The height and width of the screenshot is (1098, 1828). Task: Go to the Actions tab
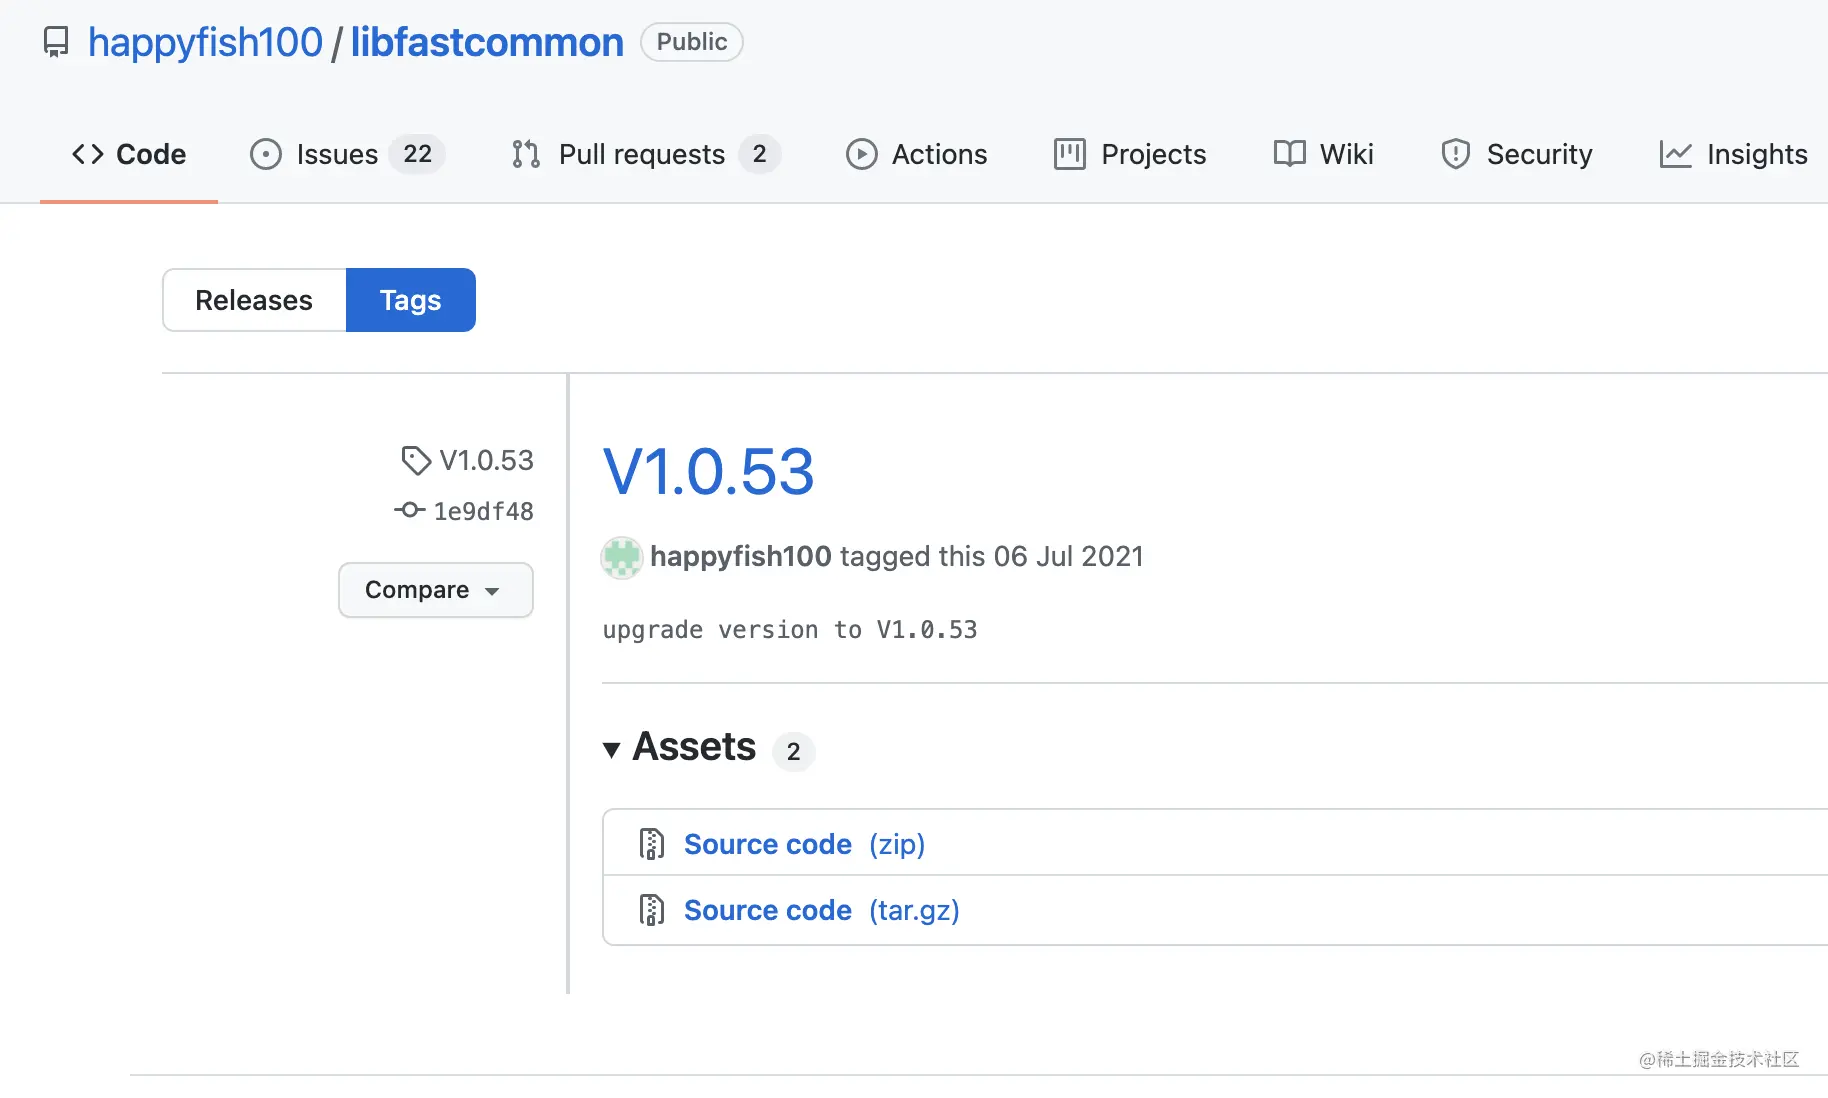pos(917,154)
